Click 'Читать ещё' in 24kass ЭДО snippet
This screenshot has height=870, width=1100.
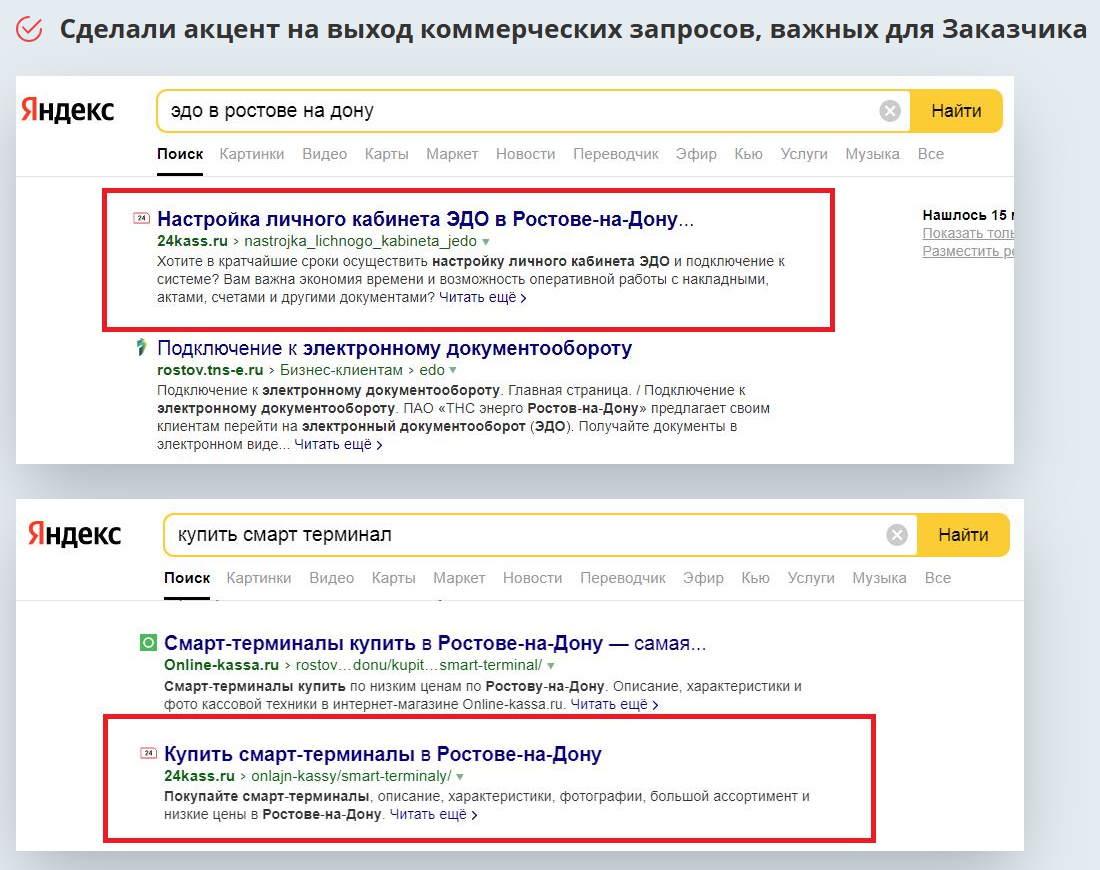tap(483, 297)
